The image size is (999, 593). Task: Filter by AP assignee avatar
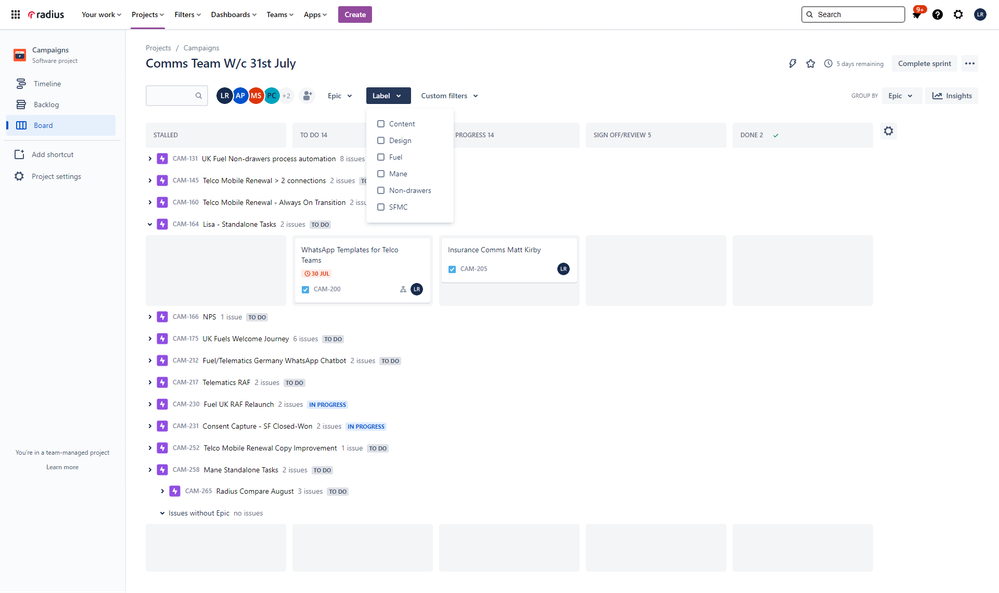pyautogui.click(x=240, y=96)
